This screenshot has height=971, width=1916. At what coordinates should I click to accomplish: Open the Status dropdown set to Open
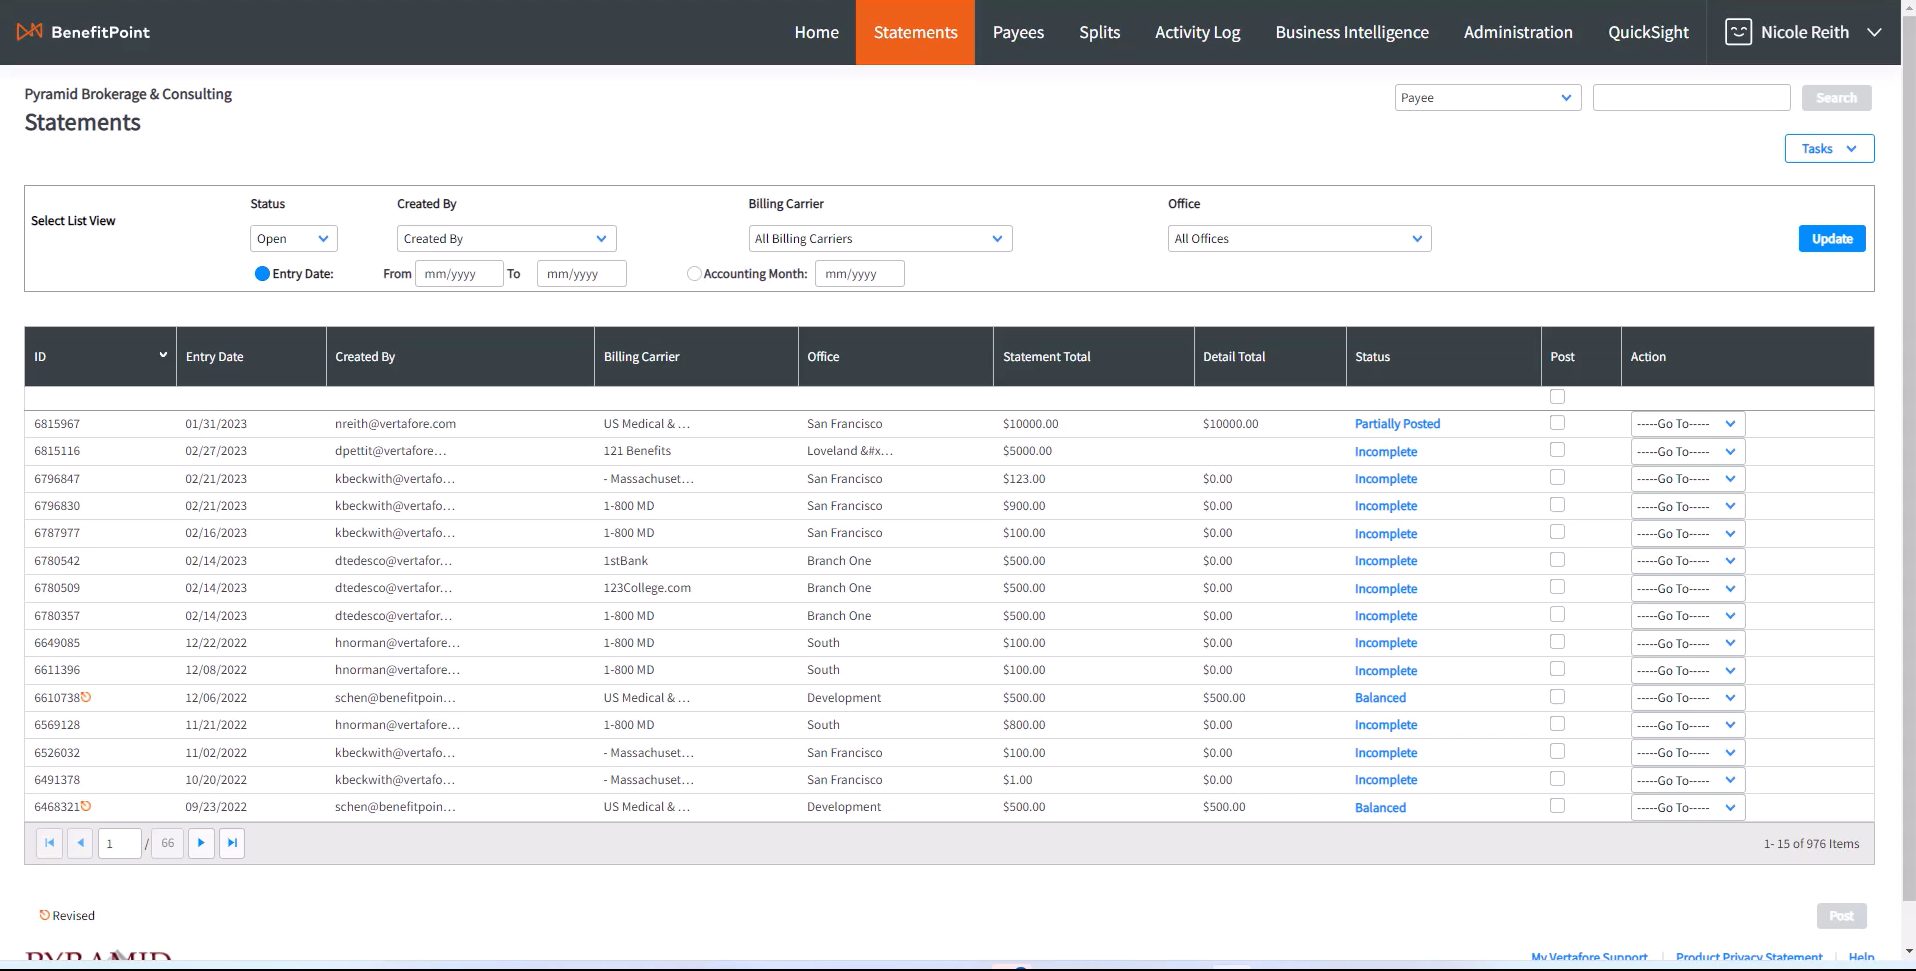point(293,239)
